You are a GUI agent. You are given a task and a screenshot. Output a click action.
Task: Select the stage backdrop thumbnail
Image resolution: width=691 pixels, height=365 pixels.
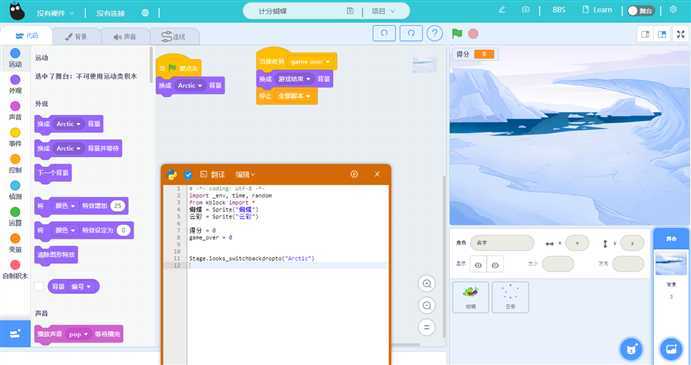671,262
